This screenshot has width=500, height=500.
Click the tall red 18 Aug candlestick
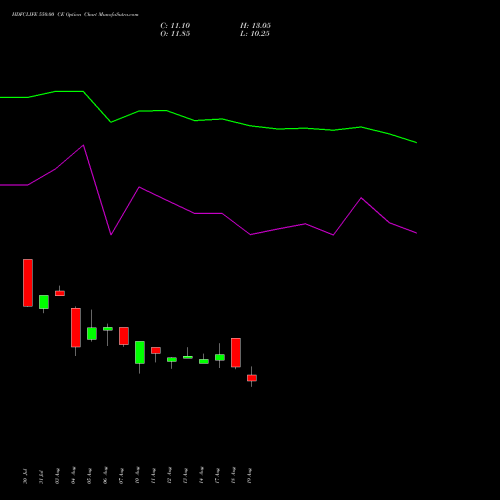tap(236, 353)
